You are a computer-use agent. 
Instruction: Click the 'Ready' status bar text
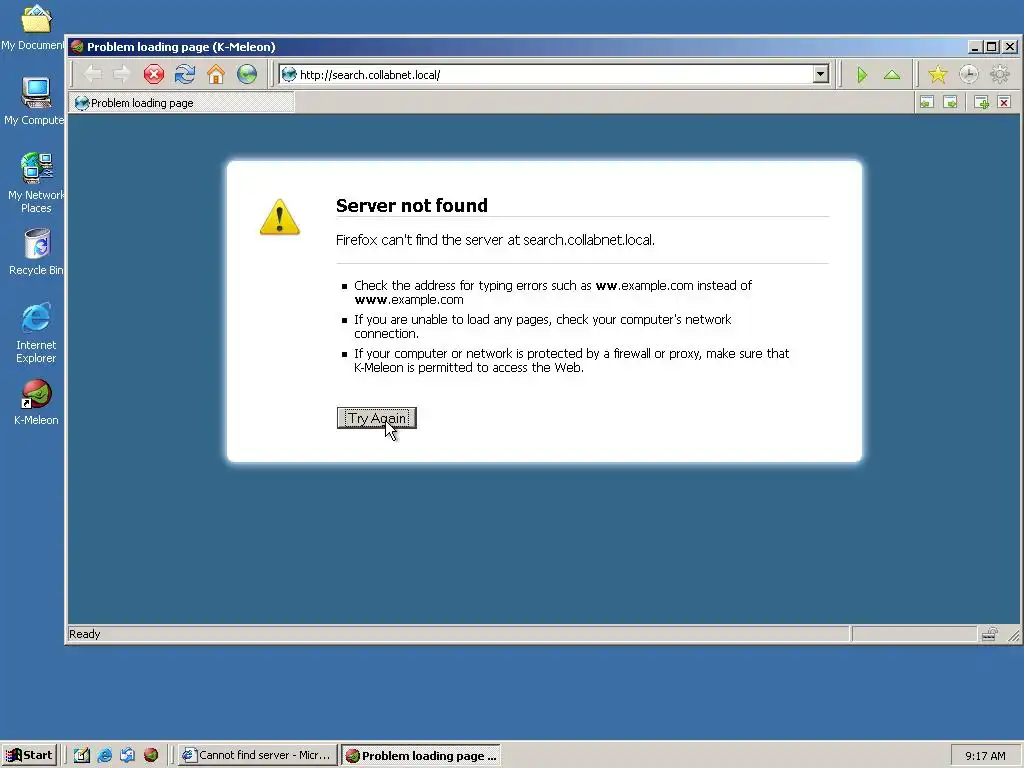click(85, 634)
